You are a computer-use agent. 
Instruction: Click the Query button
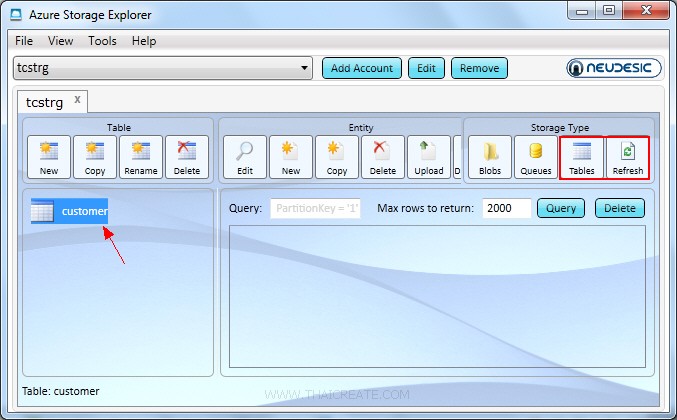pyautogui.click(x=560, y=208)
